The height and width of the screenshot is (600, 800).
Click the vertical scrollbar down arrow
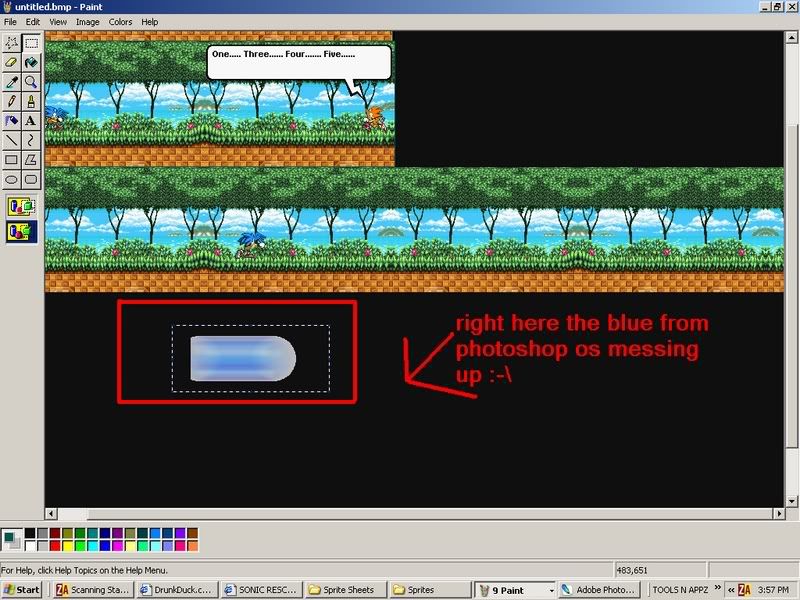point(791,501)
